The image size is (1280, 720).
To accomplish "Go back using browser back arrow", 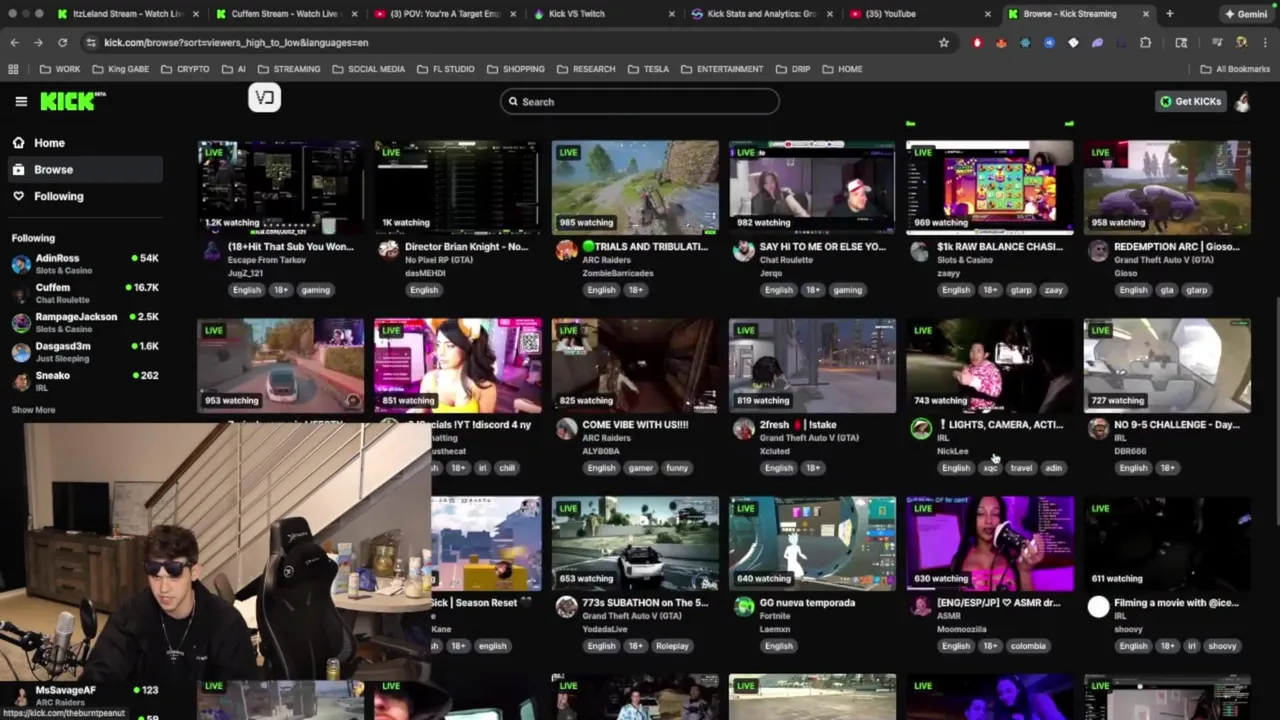I will point(14,43).
